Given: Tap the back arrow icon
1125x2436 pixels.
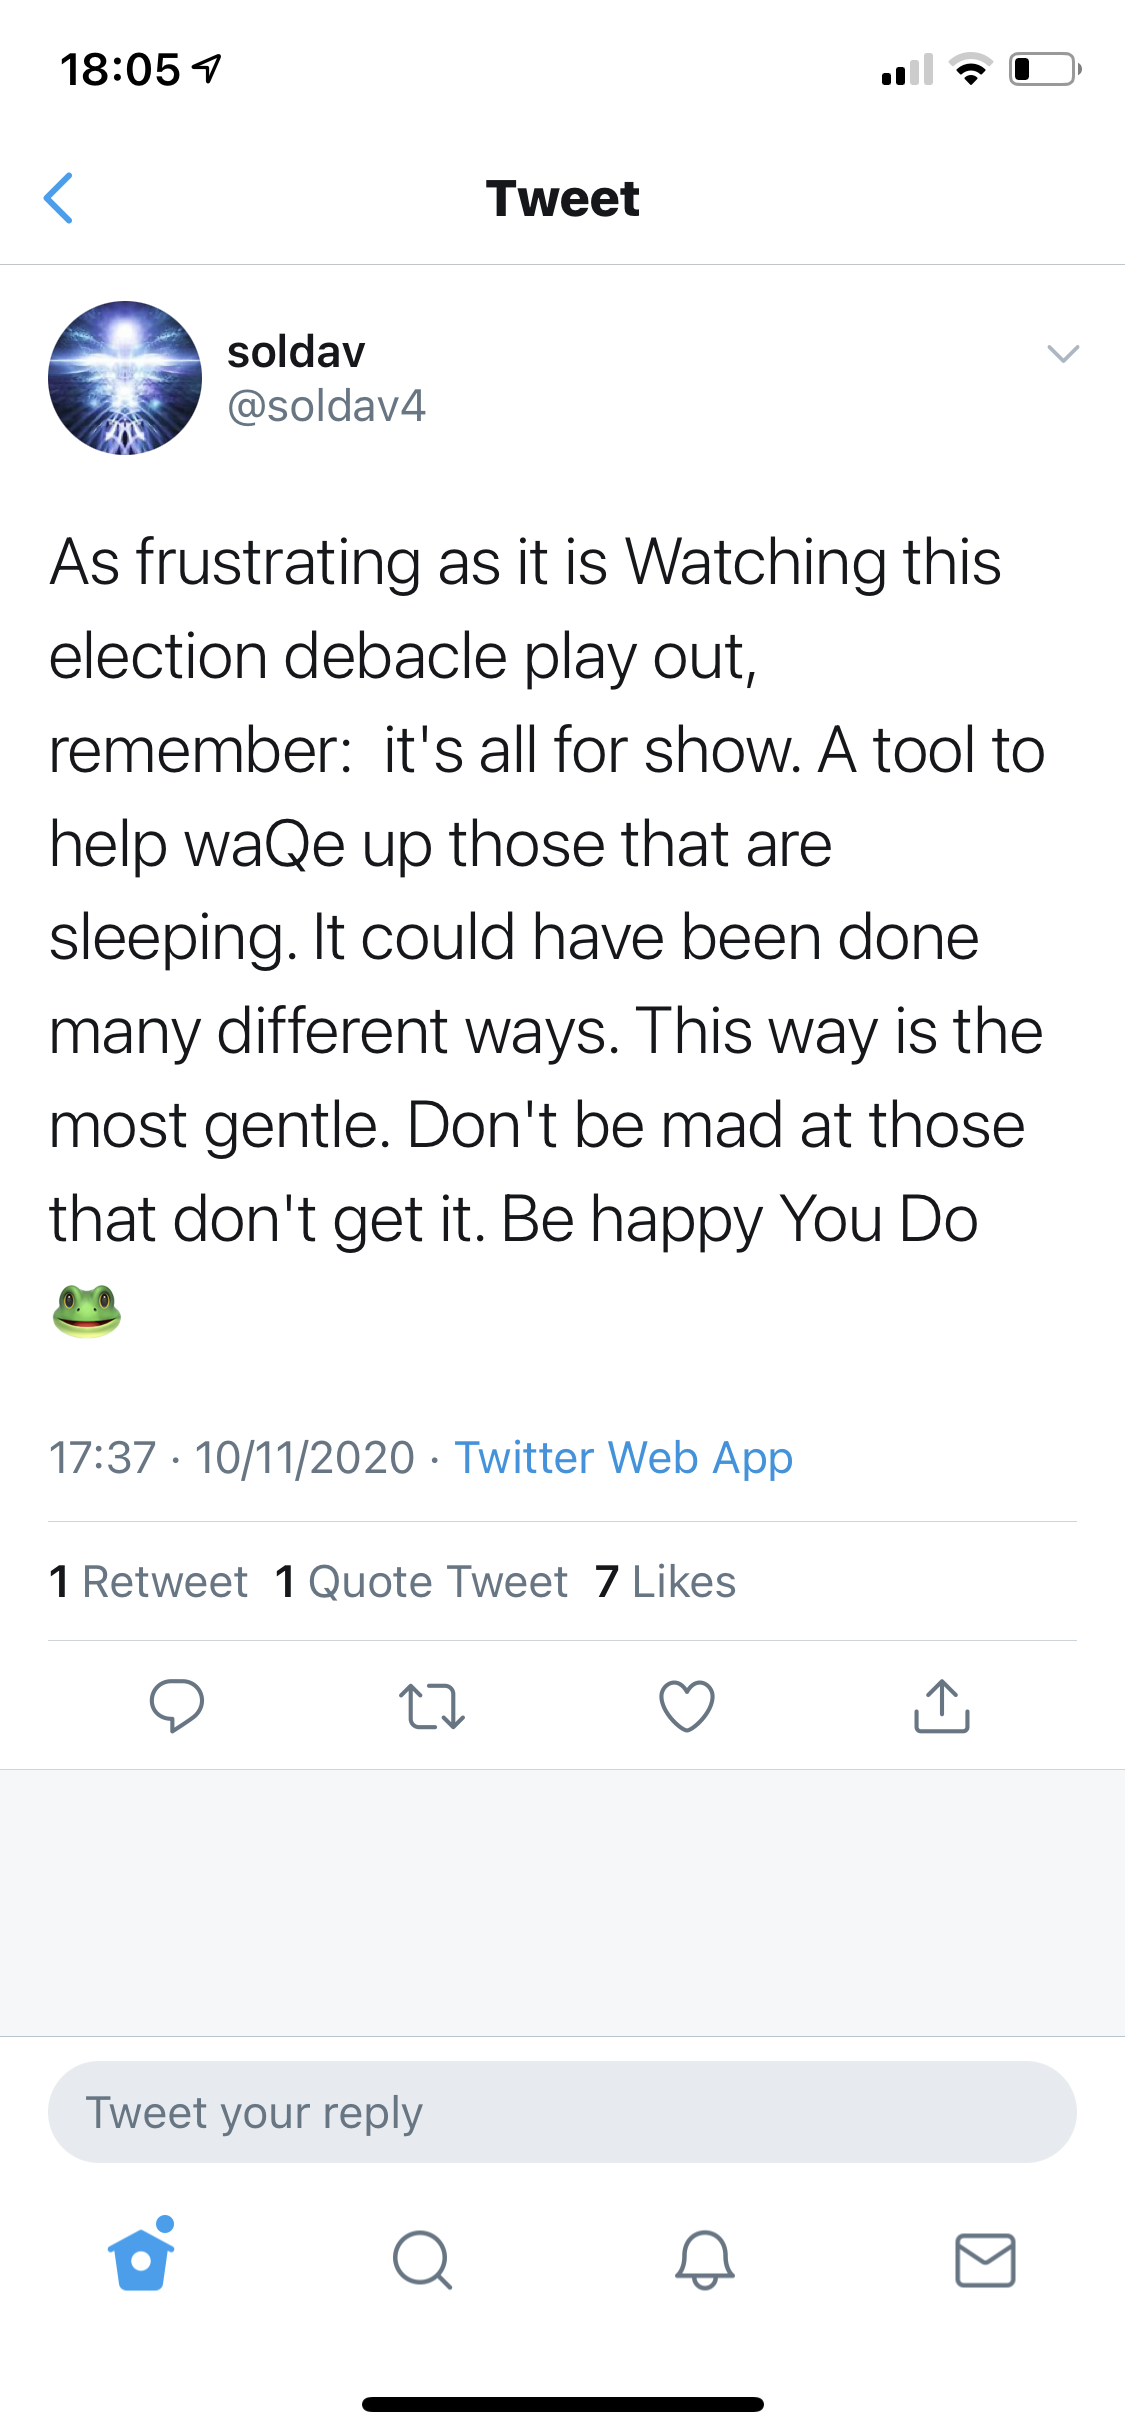Looking at the screenshot, I should (59, 198).
